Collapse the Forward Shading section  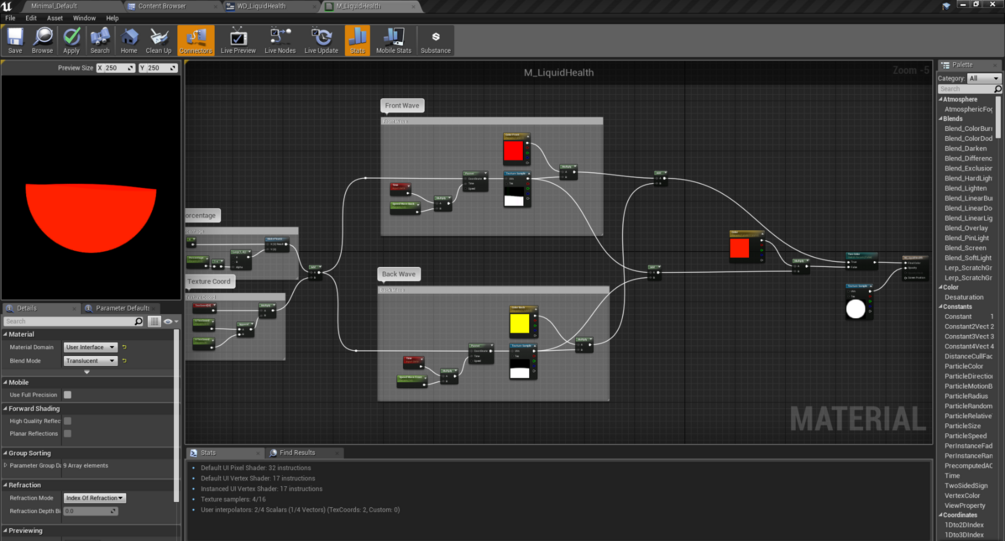pos(5,409)
